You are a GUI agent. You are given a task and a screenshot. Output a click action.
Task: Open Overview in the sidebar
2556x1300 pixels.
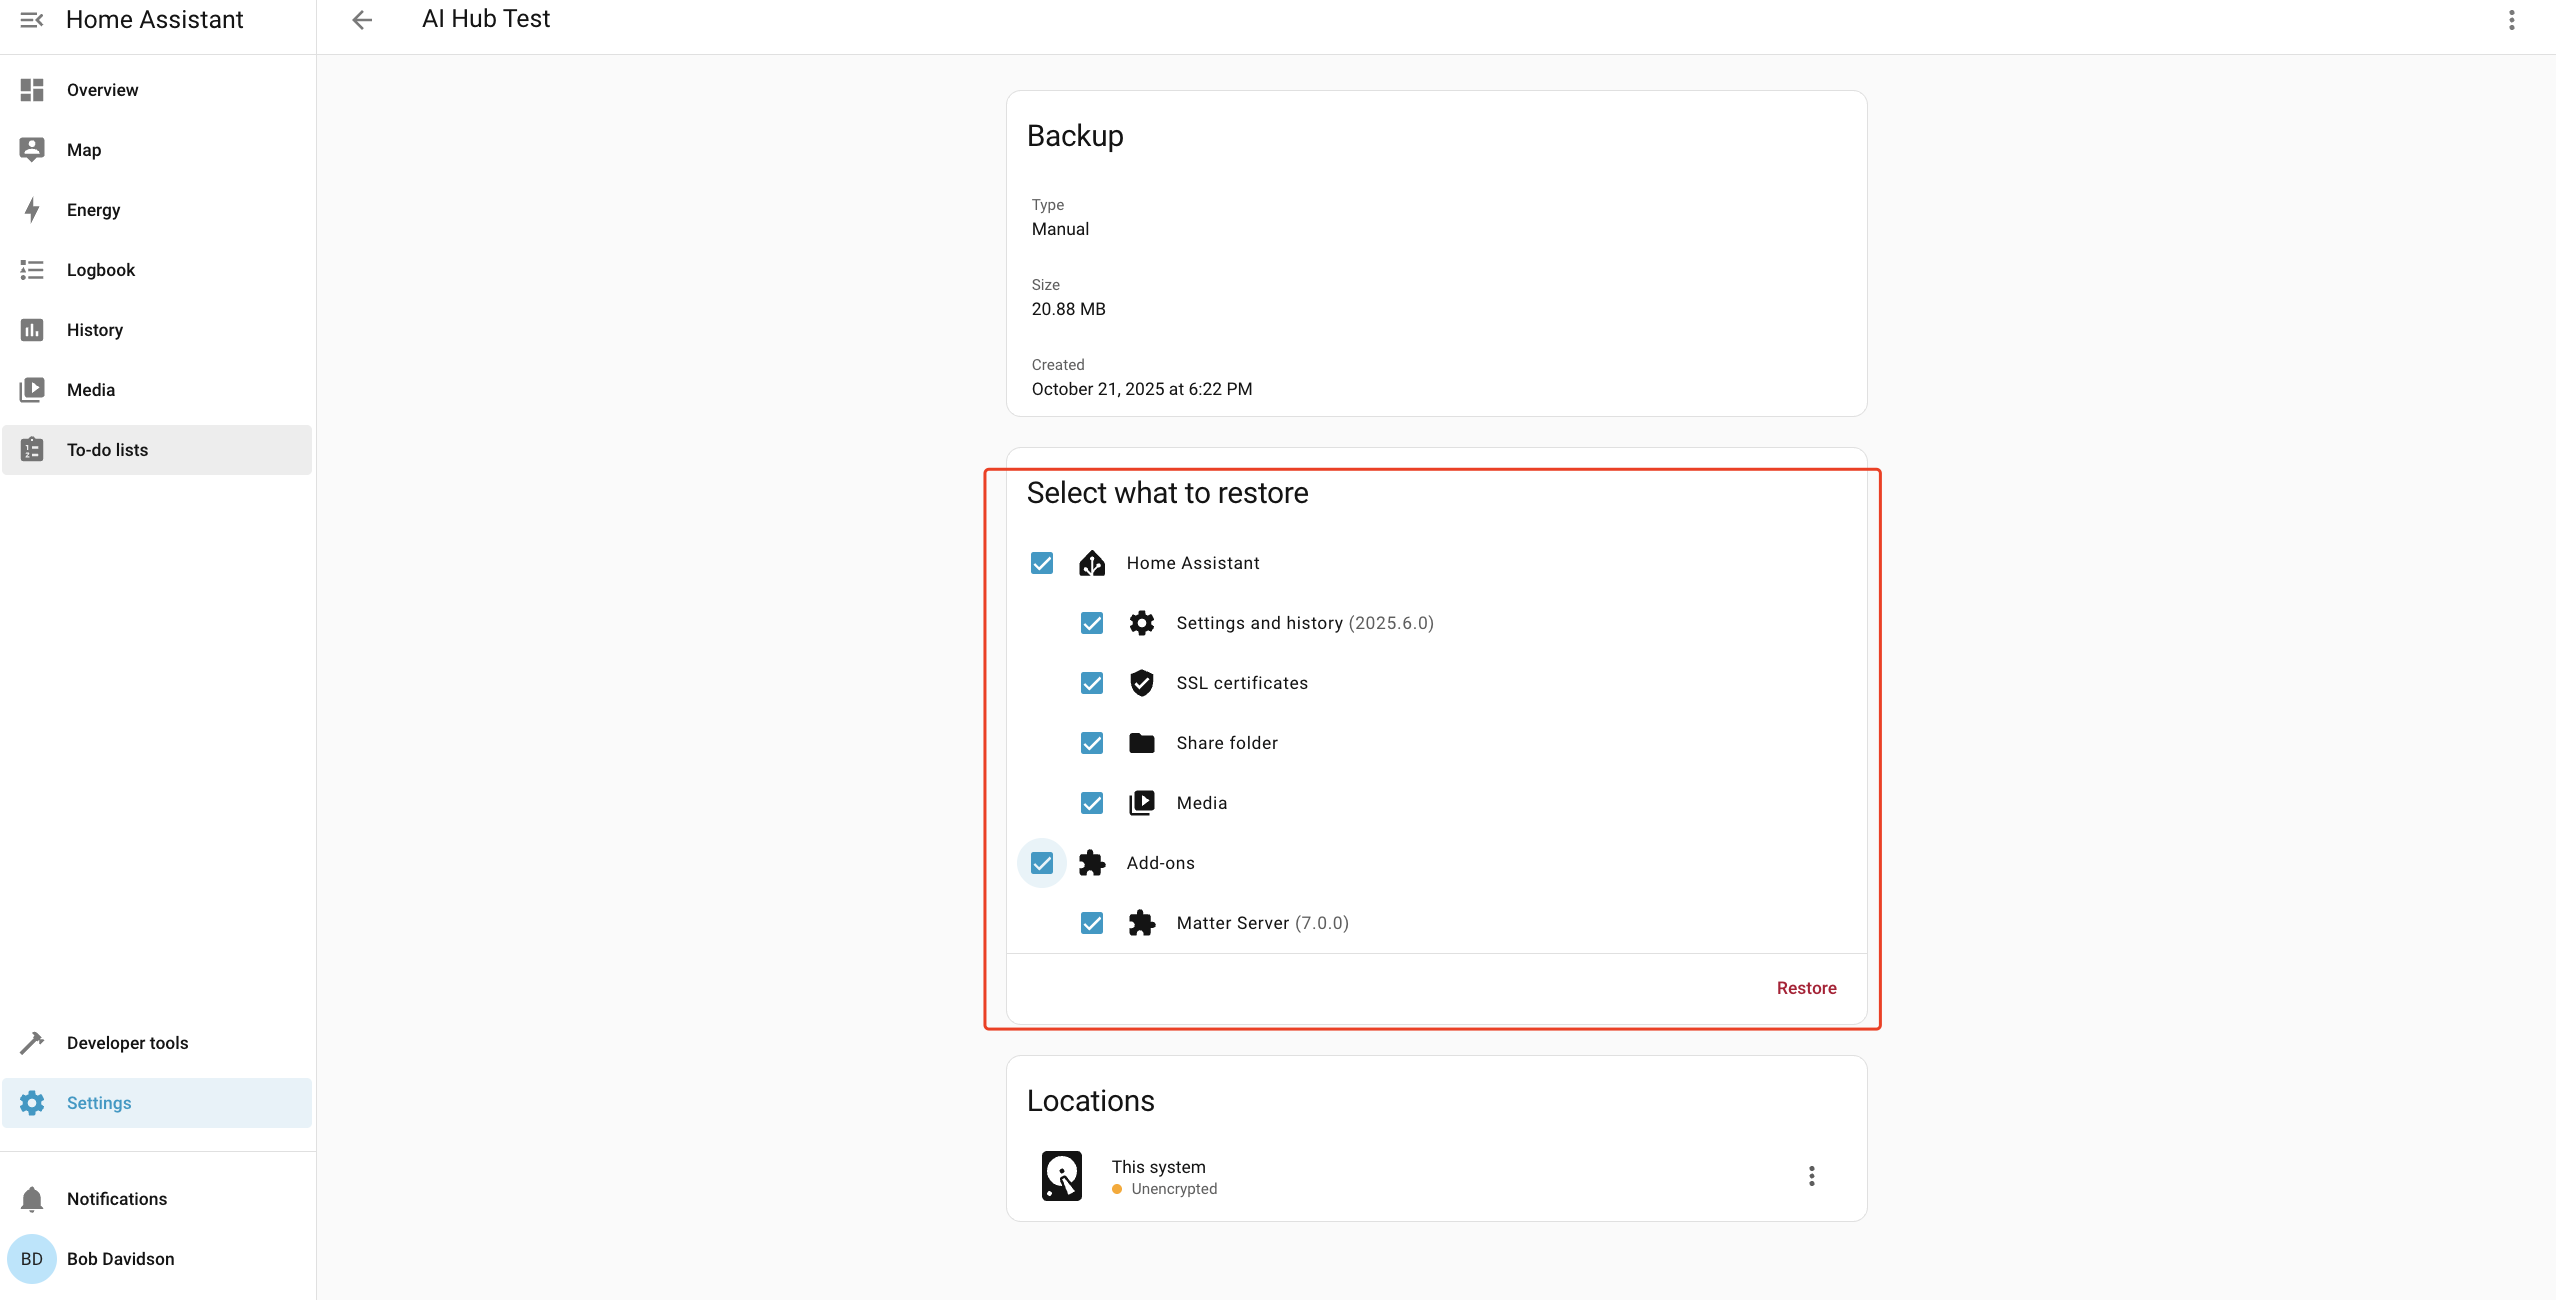pyautogui.click(x=157, y=90)
